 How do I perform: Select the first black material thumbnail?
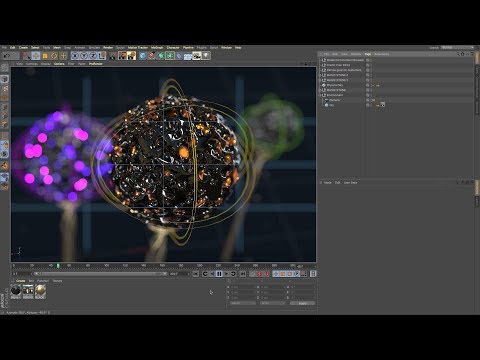pos(16,291)
